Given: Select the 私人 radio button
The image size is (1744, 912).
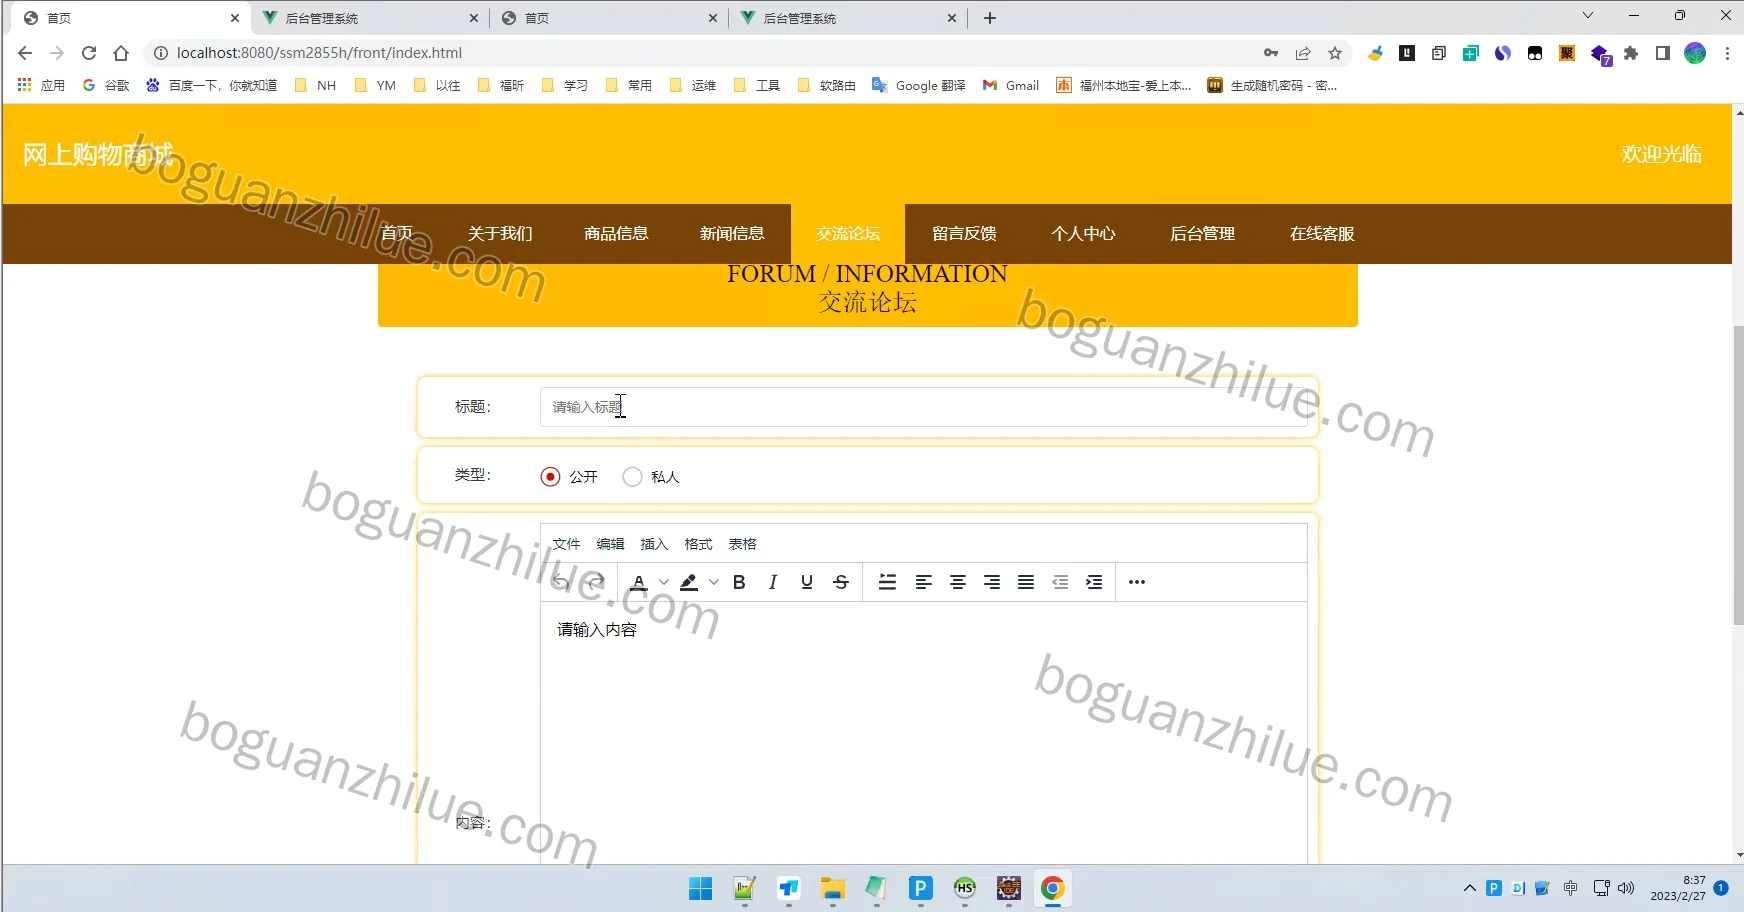Looking at the screenshot, I should 632,477.
